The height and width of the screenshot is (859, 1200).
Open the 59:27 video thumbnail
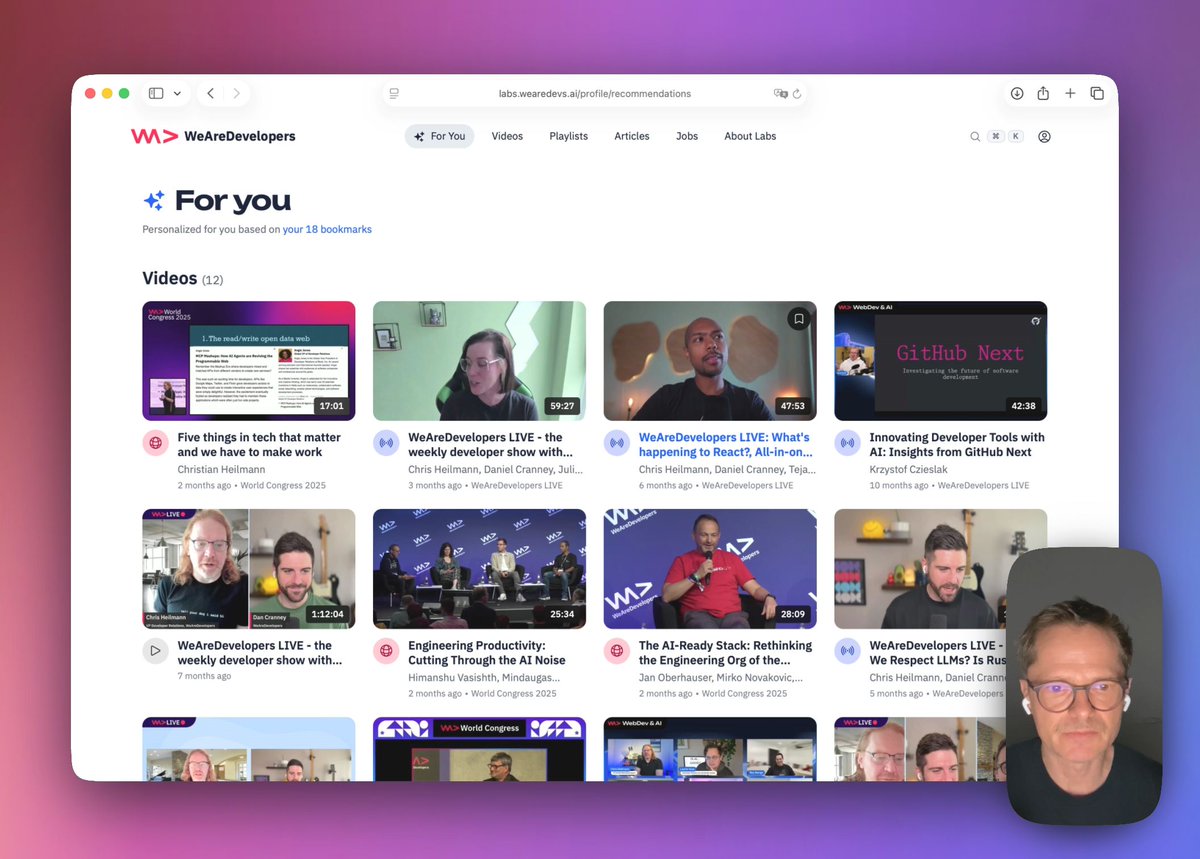[480, 361]
